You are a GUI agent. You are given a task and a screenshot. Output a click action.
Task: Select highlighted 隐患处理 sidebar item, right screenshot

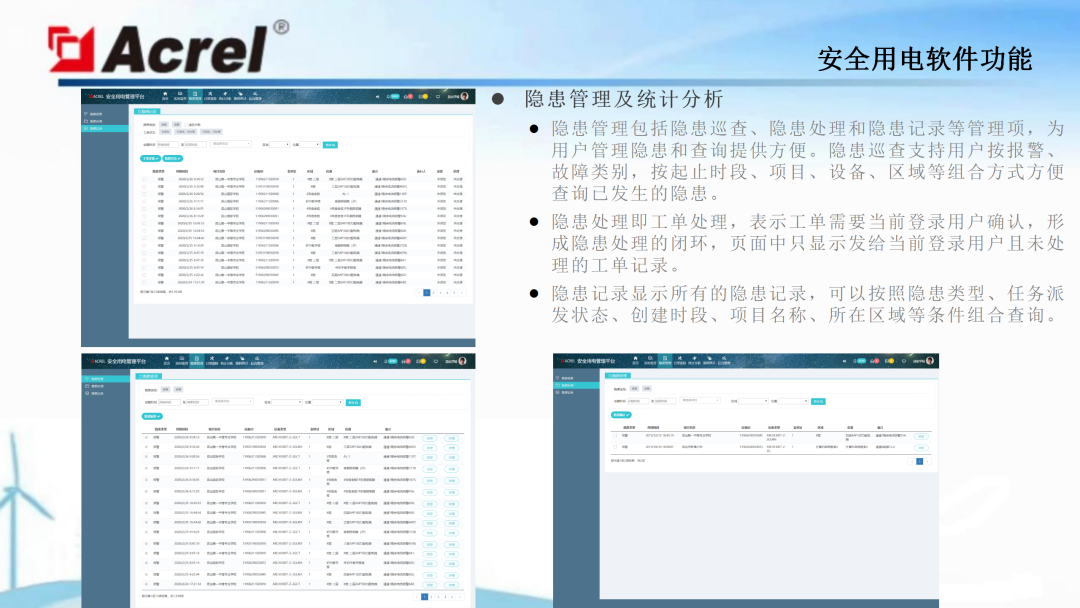[x=577, y=386]
